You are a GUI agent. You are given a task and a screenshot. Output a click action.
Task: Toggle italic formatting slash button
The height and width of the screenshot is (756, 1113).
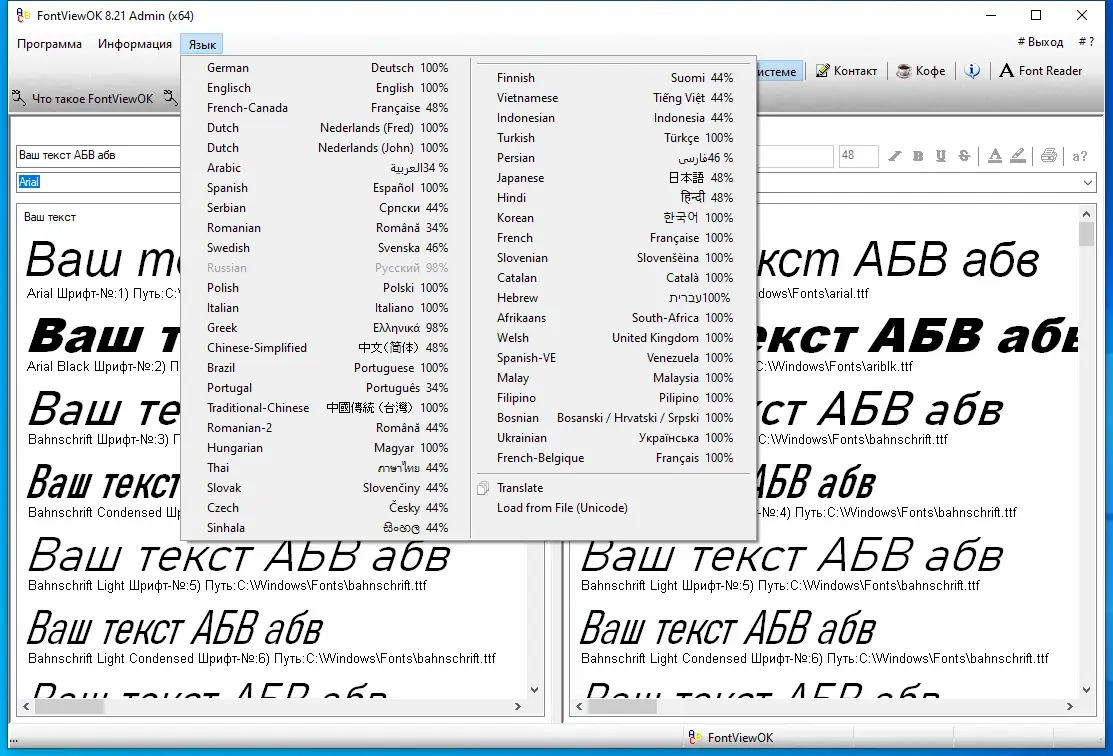(x=895, y=155)
